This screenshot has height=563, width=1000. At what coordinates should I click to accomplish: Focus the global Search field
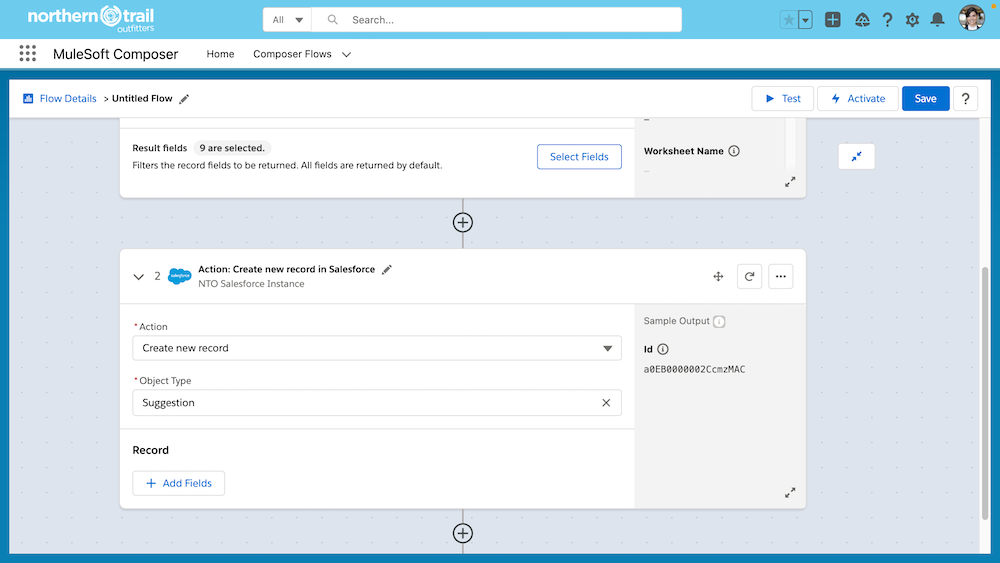[x=497, y=20]
